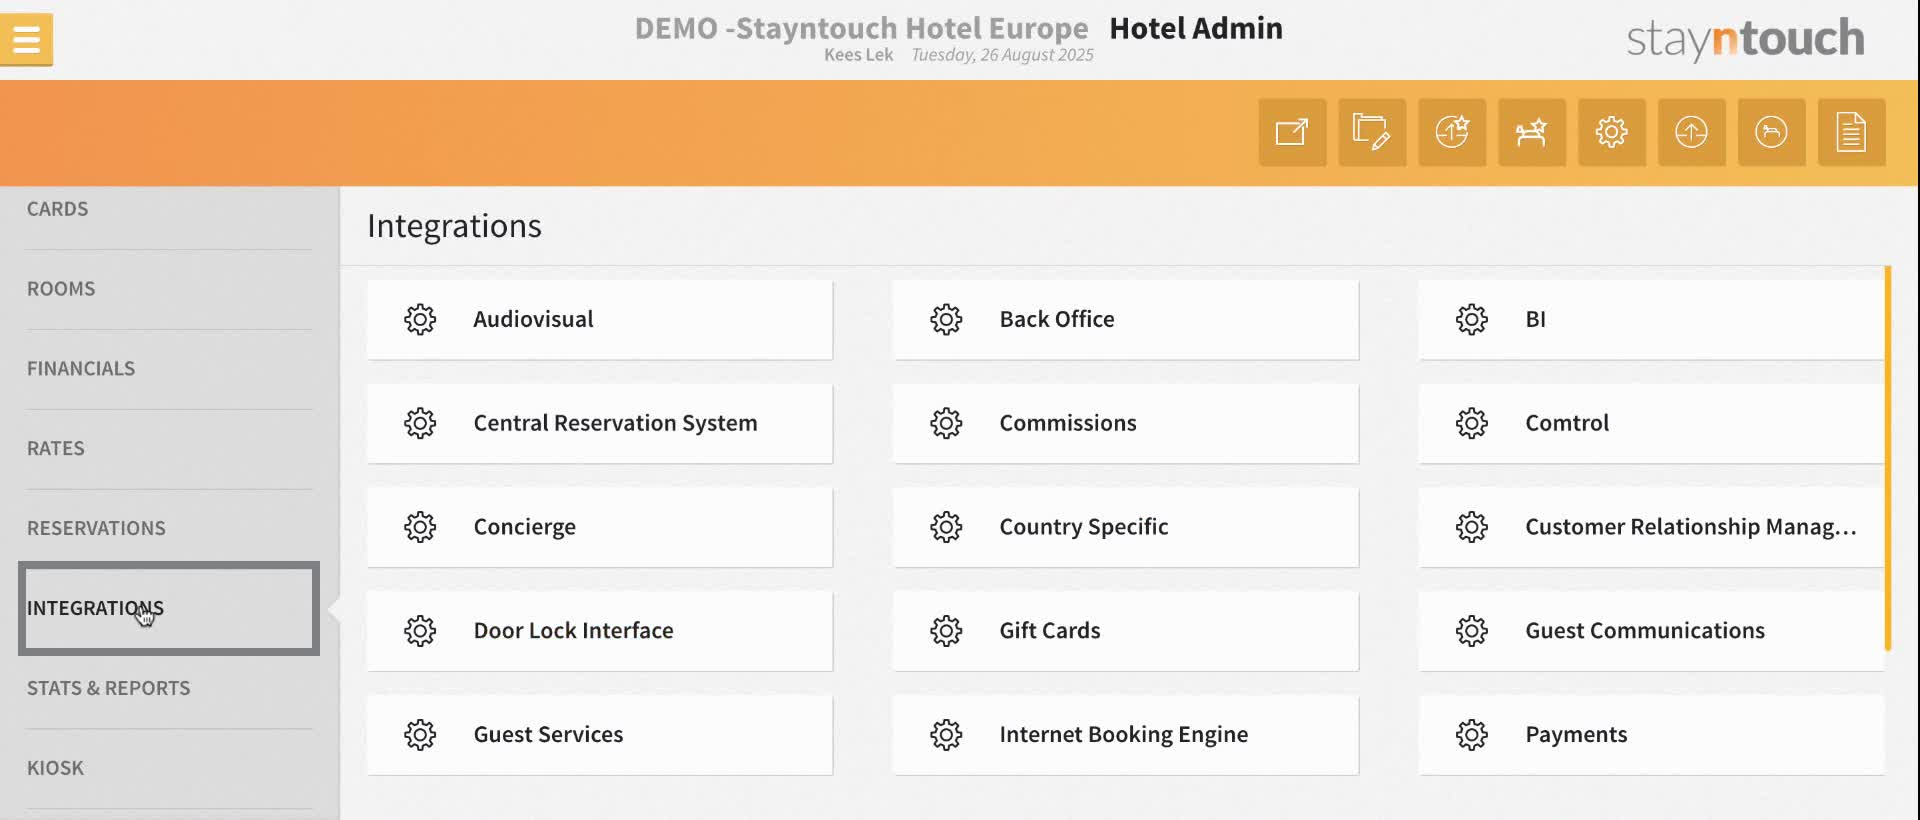Click the gear icon beside BI
Viewport: 1920px width, 820px height.
[x=1472, y=319]
